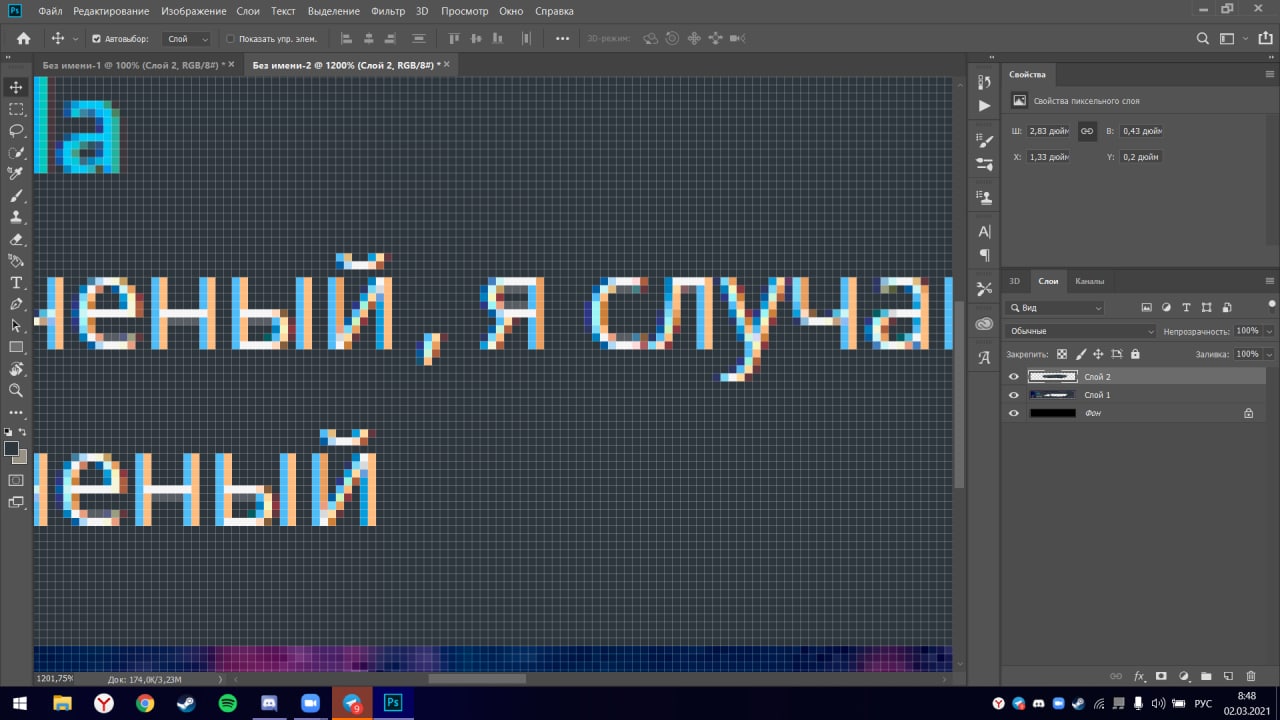Viewport: 1280px width, 720px height.
Task: Add a layer mask
Action: (1161, 677)
